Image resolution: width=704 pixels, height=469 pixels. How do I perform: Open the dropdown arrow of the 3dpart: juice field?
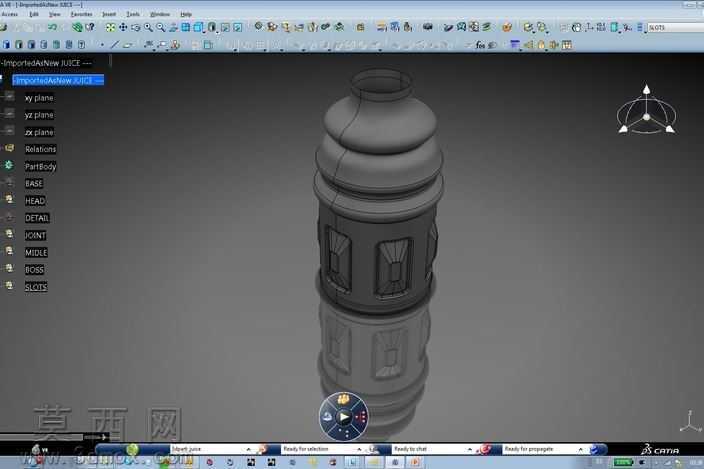248,449
